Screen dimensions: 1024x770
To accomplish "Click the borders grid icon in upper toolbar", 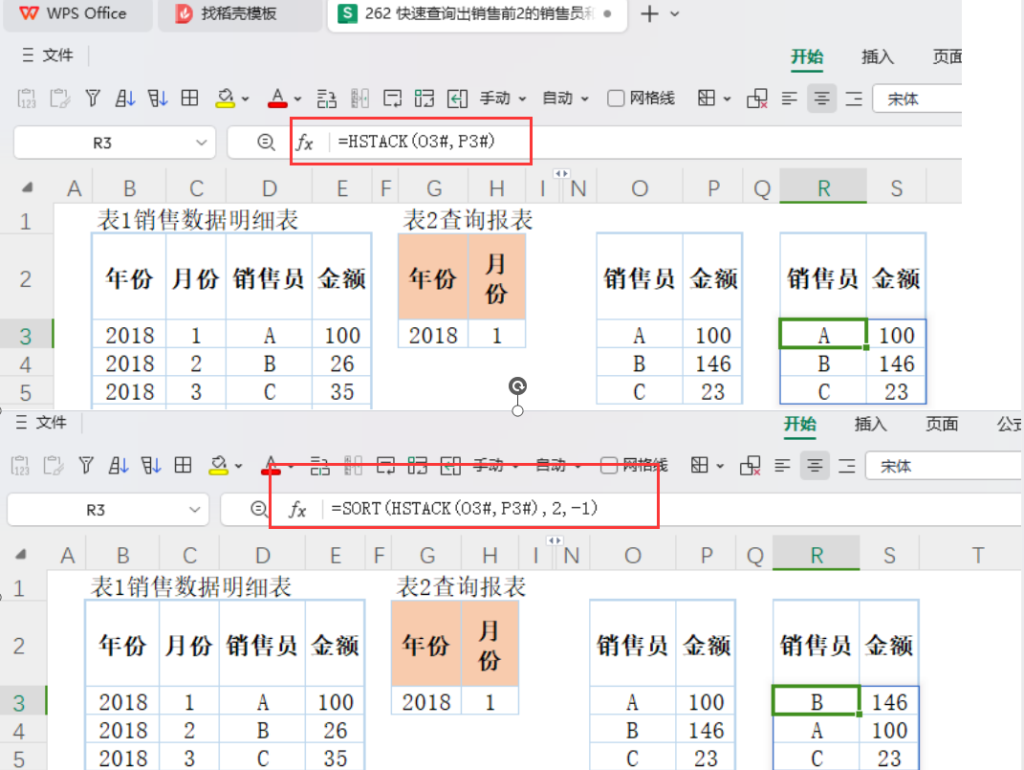I will point(190,99).
